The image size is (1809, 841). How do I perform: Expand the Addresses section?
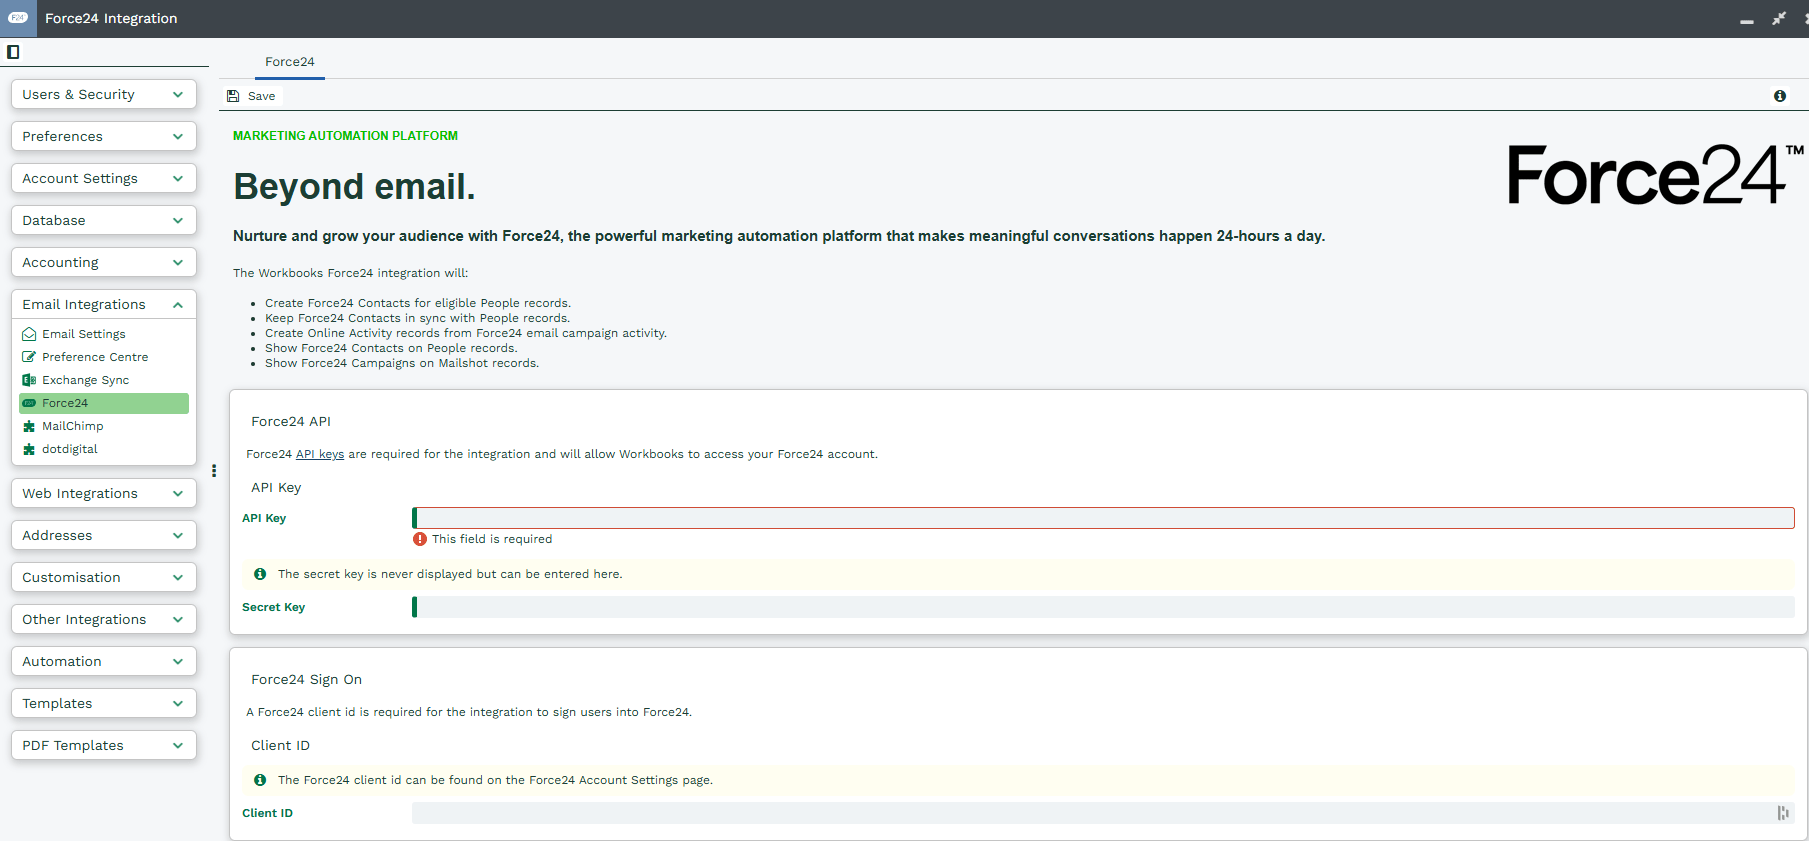coord(104,535)
